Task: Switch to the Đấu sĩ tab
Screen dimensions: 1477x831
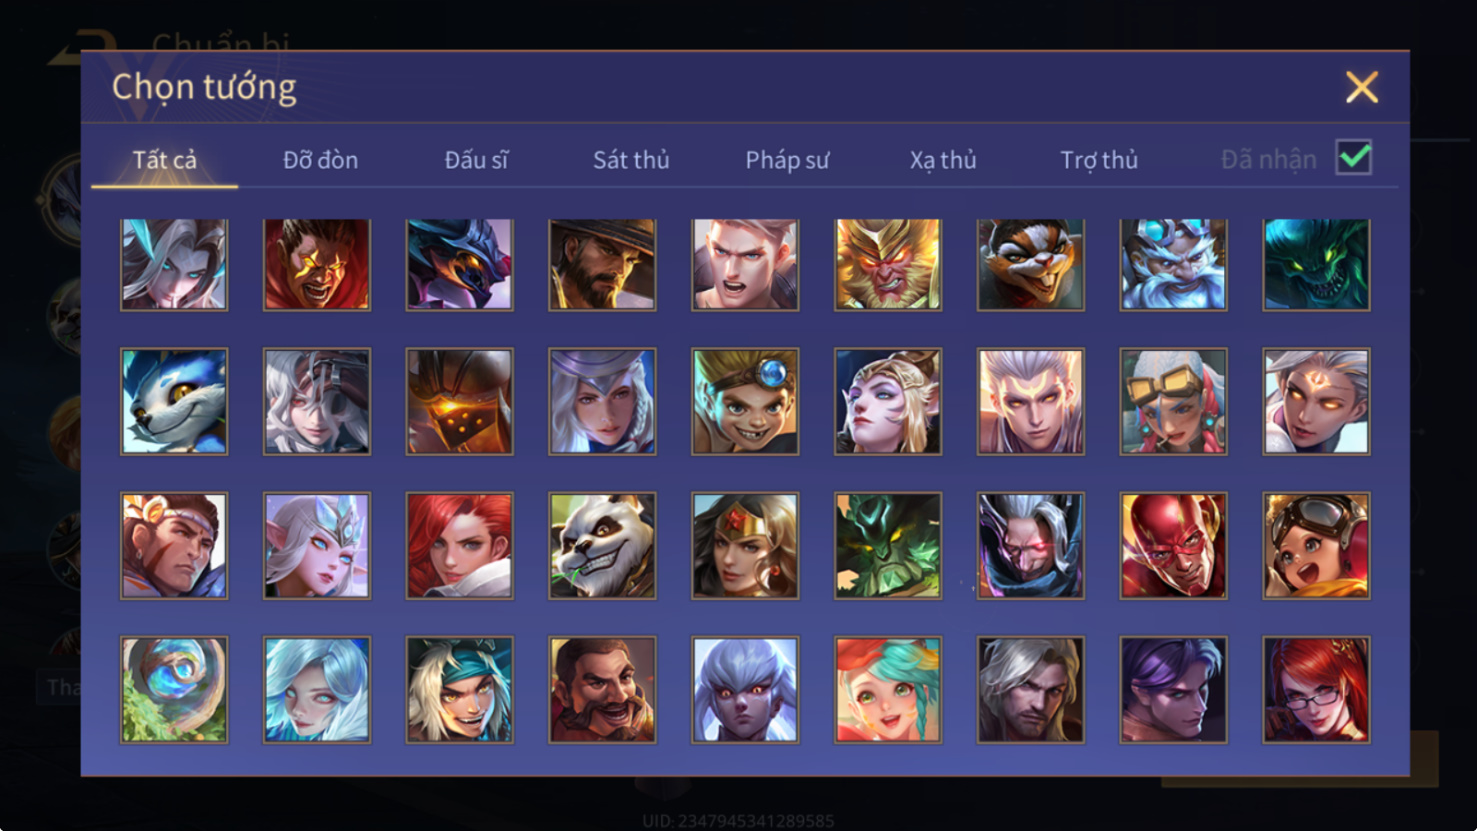Action: [476, 160]
